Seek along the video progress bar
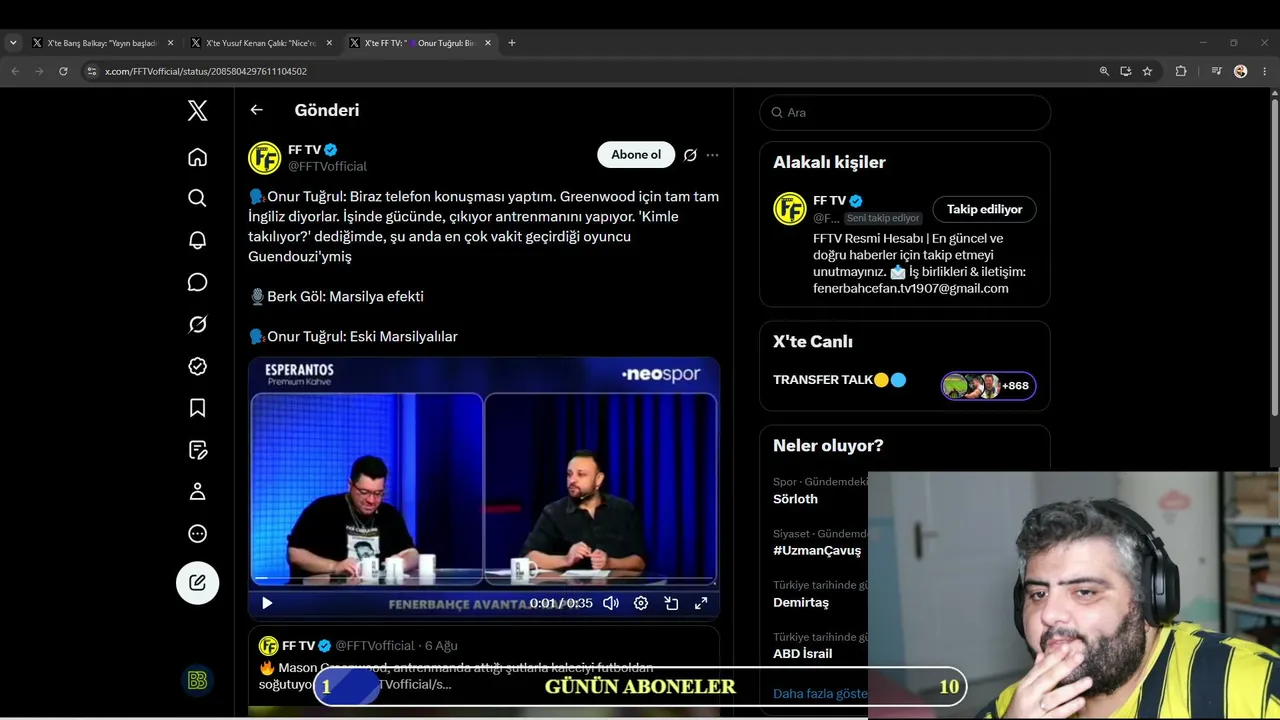Screen dimensions: 1280x720 click(484, 580)
